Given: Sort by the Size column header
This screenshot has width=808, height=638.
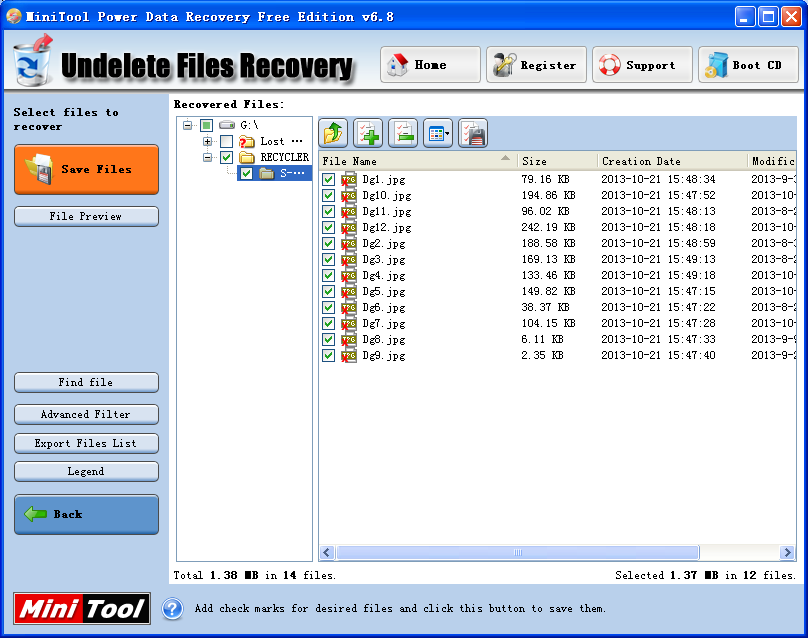Looking at the screenshot, I should click(558, 161).
